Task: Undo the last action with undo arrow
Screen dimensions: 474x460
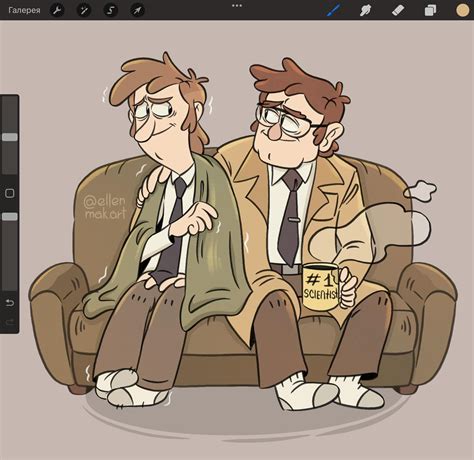Action: tap(10, 303)
